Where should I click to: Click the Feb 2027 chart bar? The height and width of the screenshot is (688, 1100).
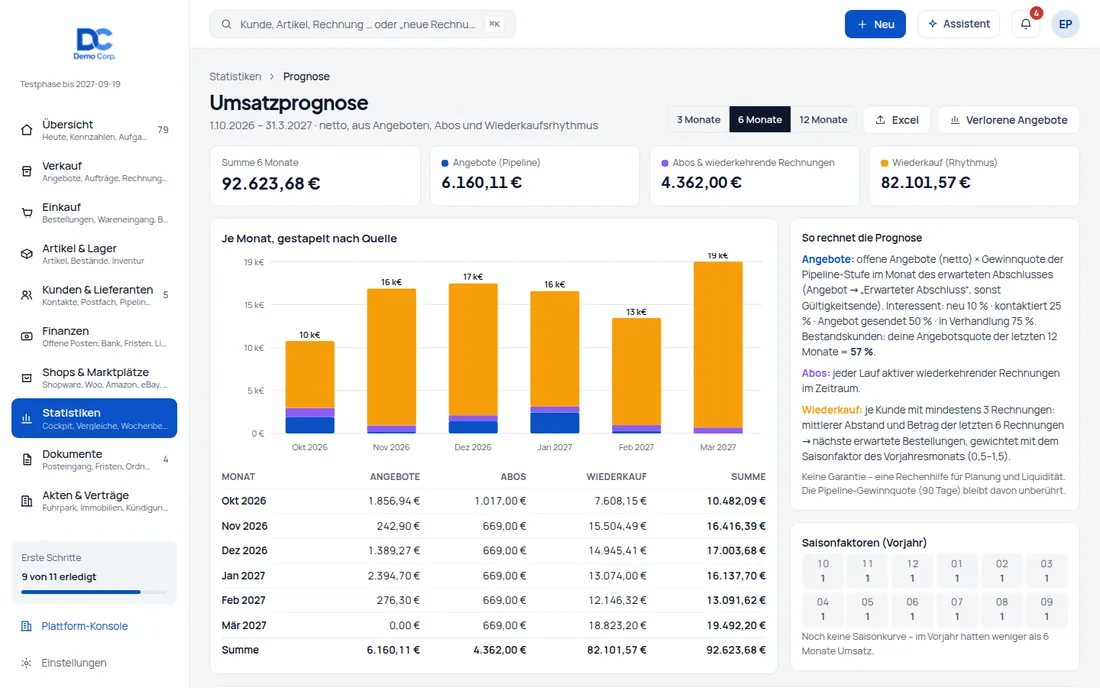[x=636, y=376]
